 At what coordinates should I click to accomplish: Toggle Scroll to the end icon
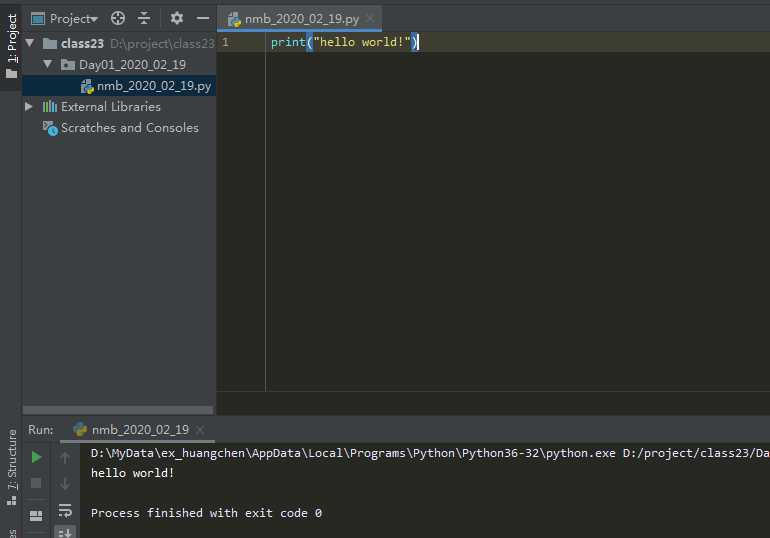[x=65, y=533]
